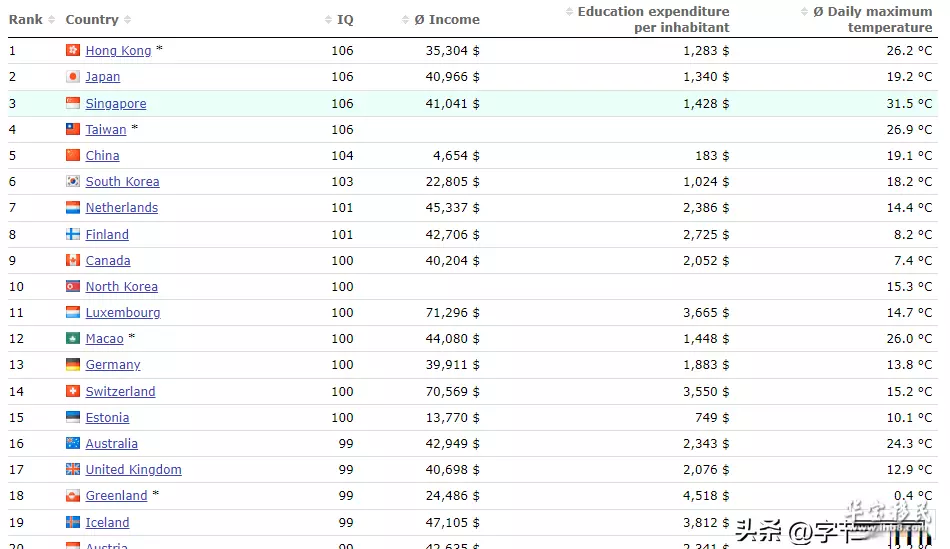
Task: Sort by Daily maximum temperature header
Action: 870,20
